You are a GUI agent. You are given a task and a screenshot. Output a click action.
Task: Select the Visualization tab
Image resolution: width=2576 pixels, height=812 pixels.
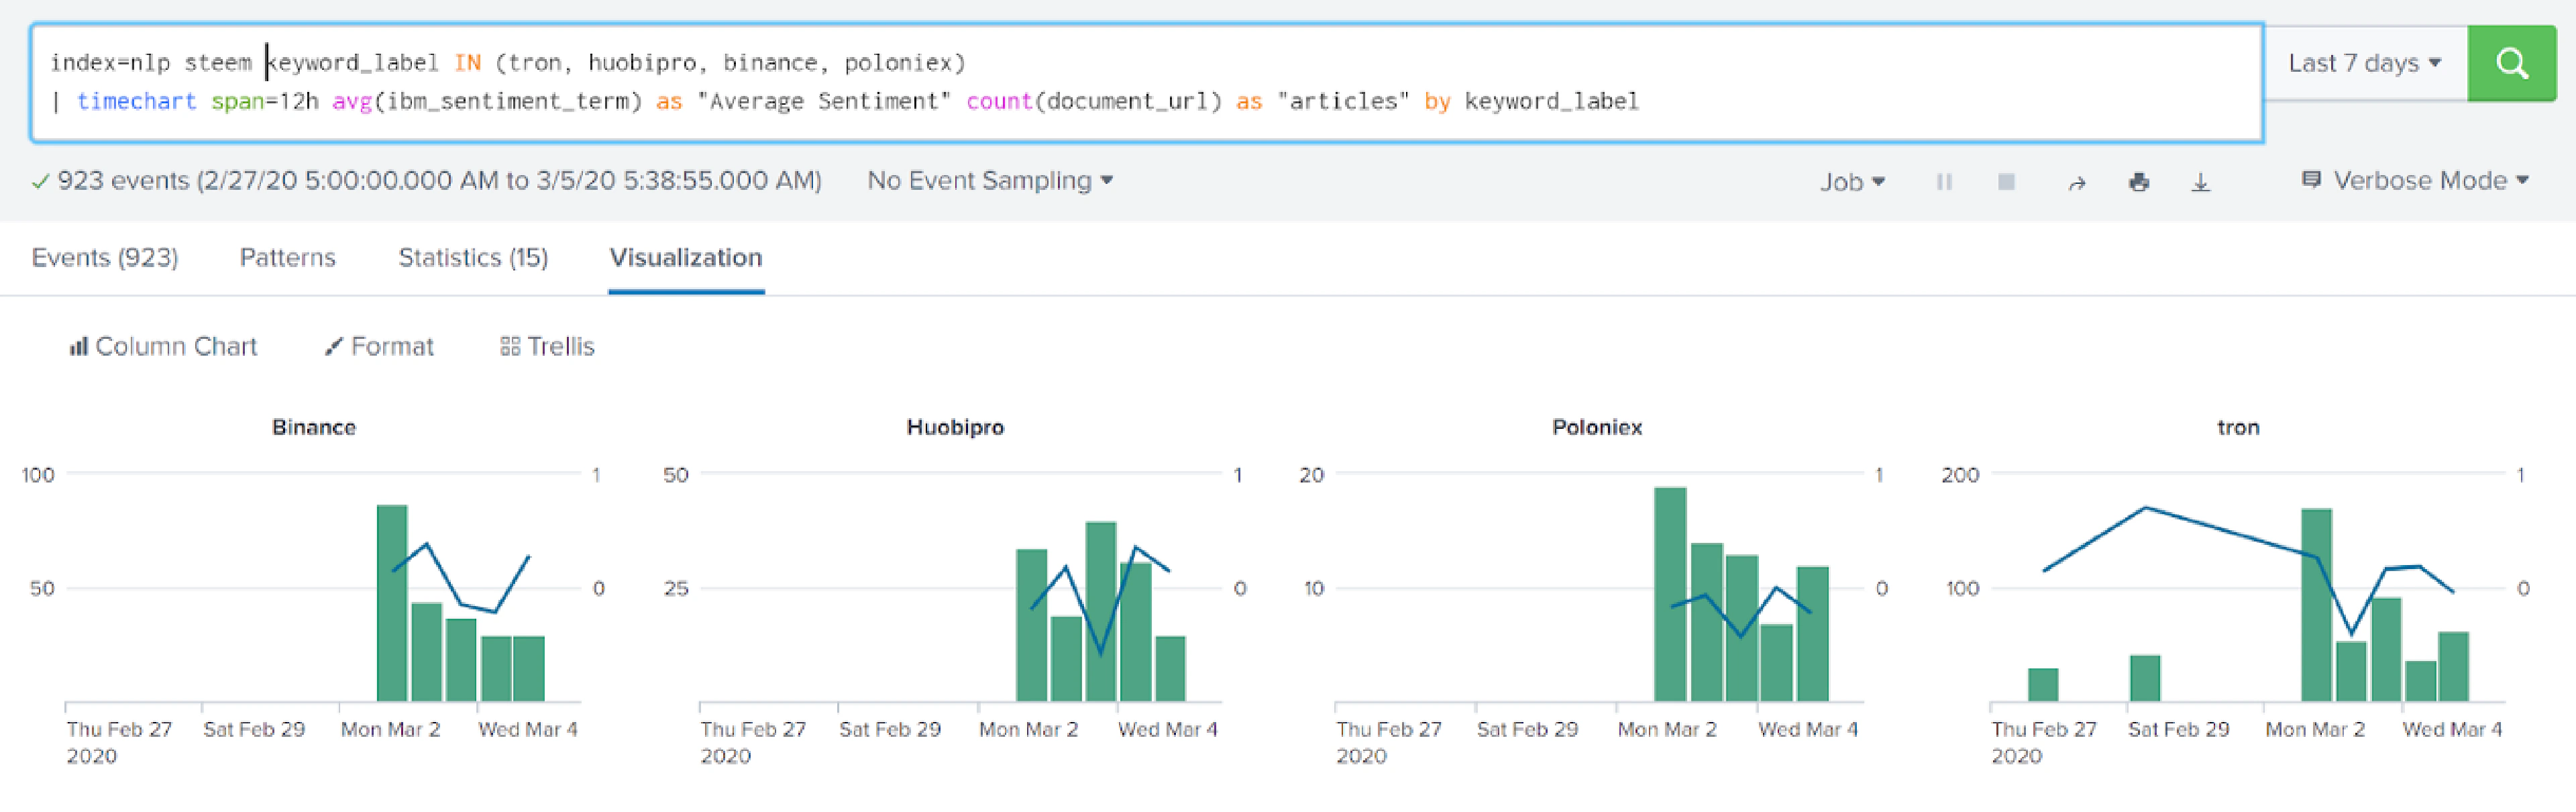coord(686,258)
